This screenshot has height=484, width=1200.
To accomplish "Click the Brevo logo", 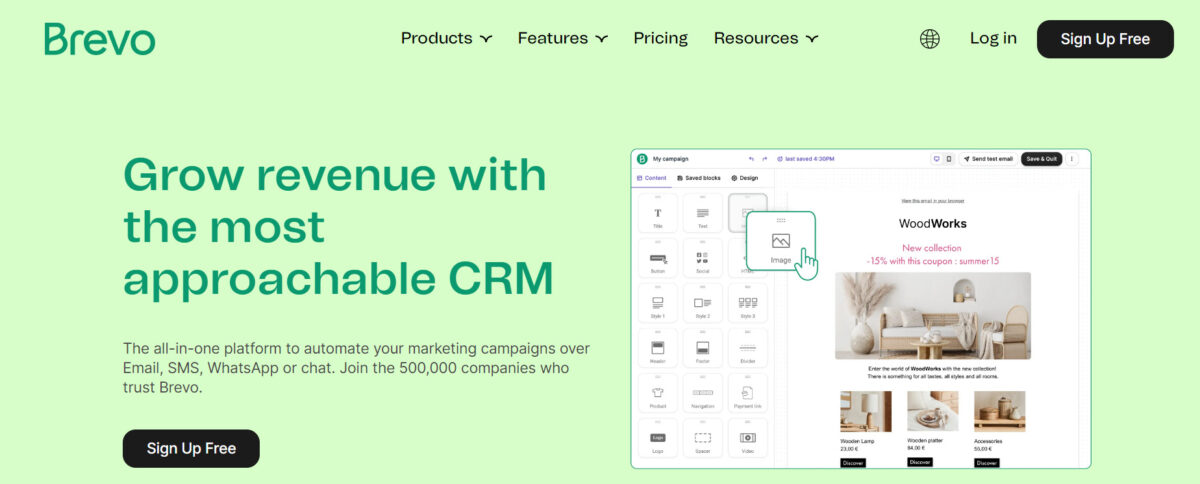I will pos(99,39).
